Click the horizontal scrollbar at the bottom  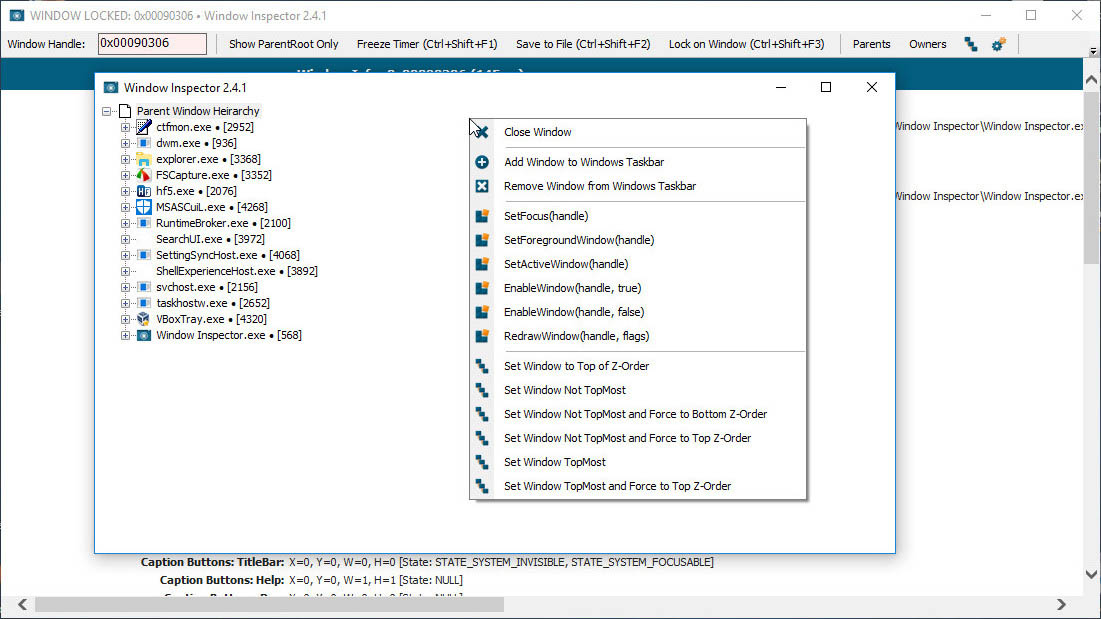[270, 604]
